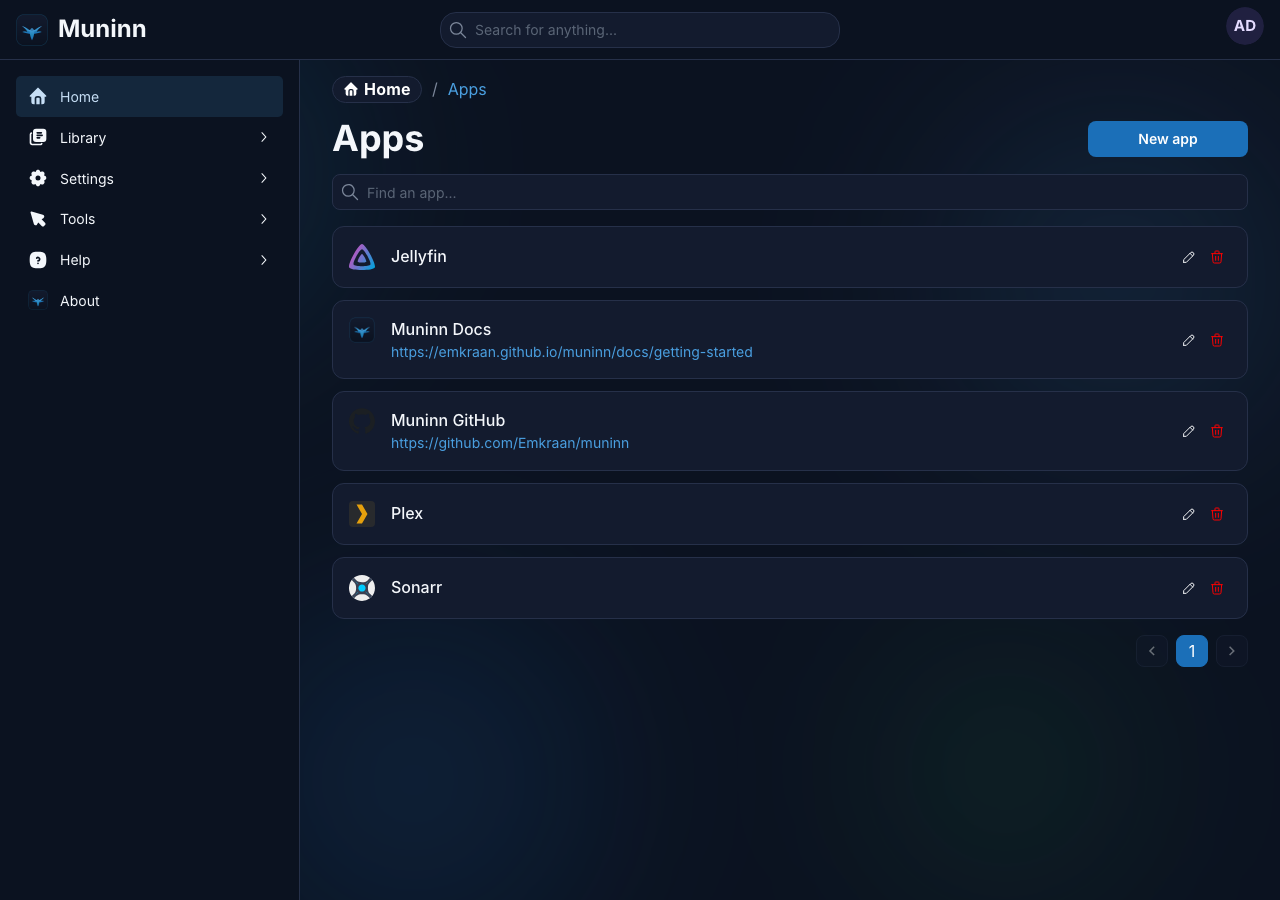The image size is (1280, 900).
Task: Click the Library stack icon in sidebar
Action: (38, 138)
